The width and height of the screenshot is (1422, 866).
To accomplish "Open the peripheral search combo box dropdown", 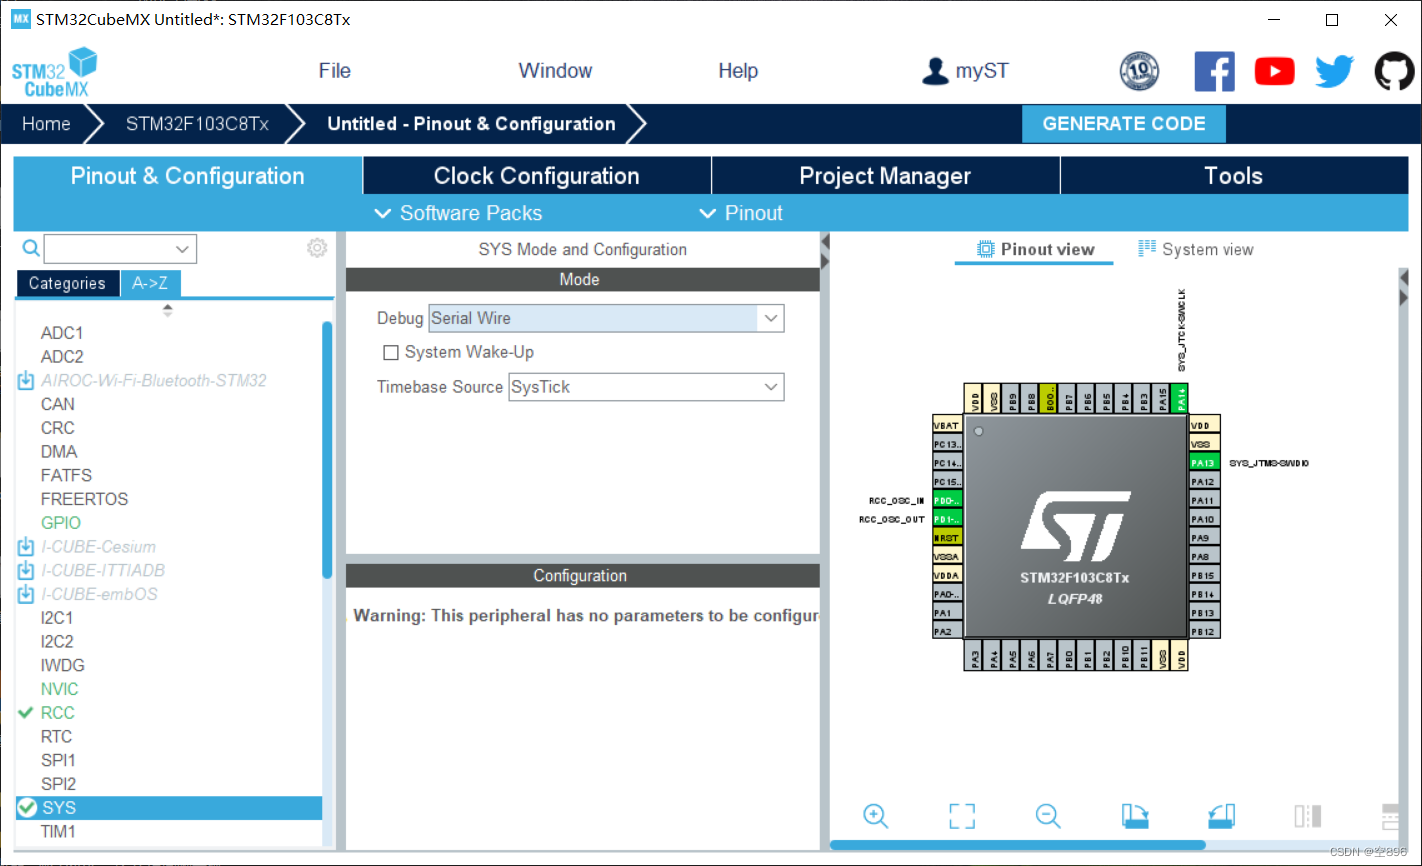I will [x=182, y=249].
